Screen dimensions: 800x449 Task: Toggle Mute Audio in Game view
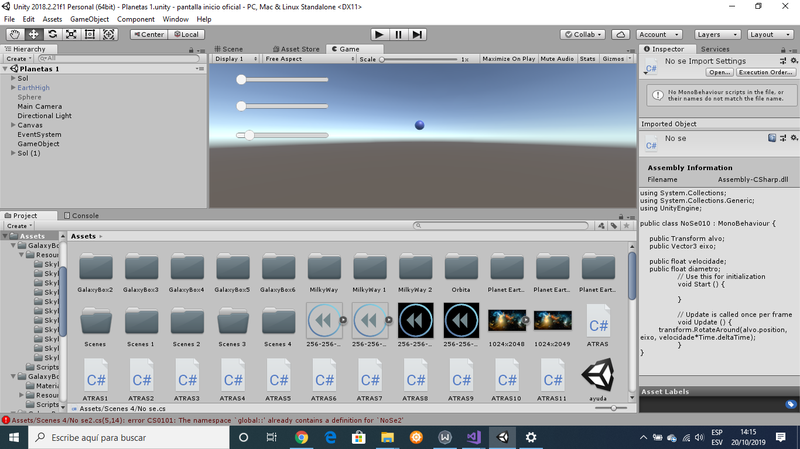pyautogui.click(x=556, y=59)
